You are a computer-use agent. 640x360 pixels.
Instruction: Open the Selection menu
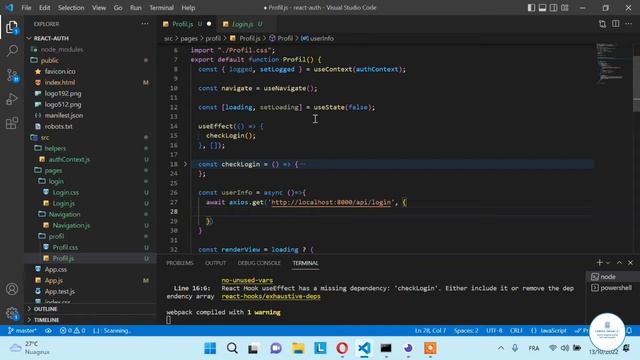click(71, 8)
